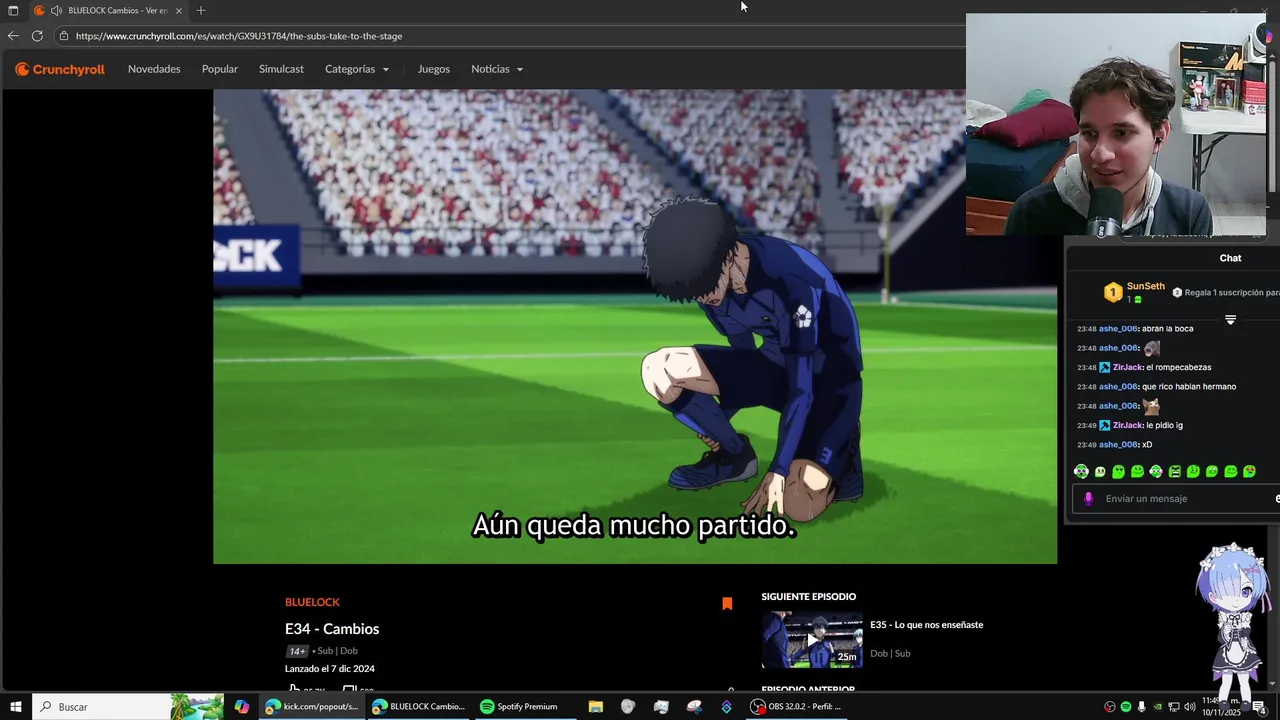Open the Windows Start menu

click(x=16, y=707)
